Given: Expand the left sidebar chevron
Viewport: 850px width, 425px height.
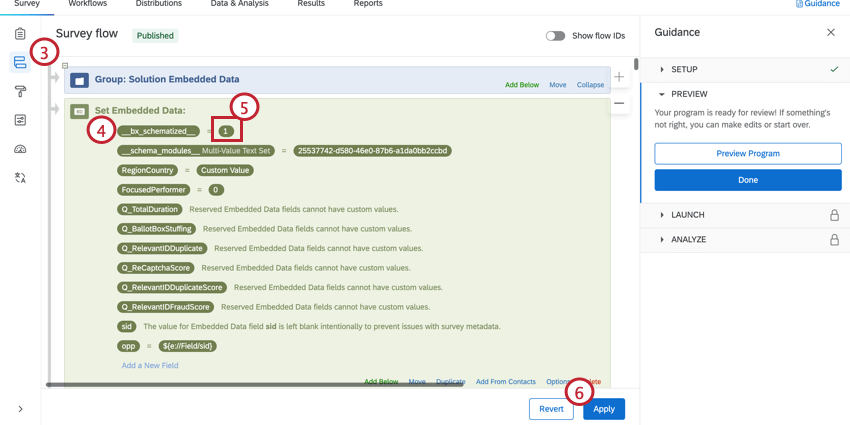Looking at the screenshot, I should 20,409.
